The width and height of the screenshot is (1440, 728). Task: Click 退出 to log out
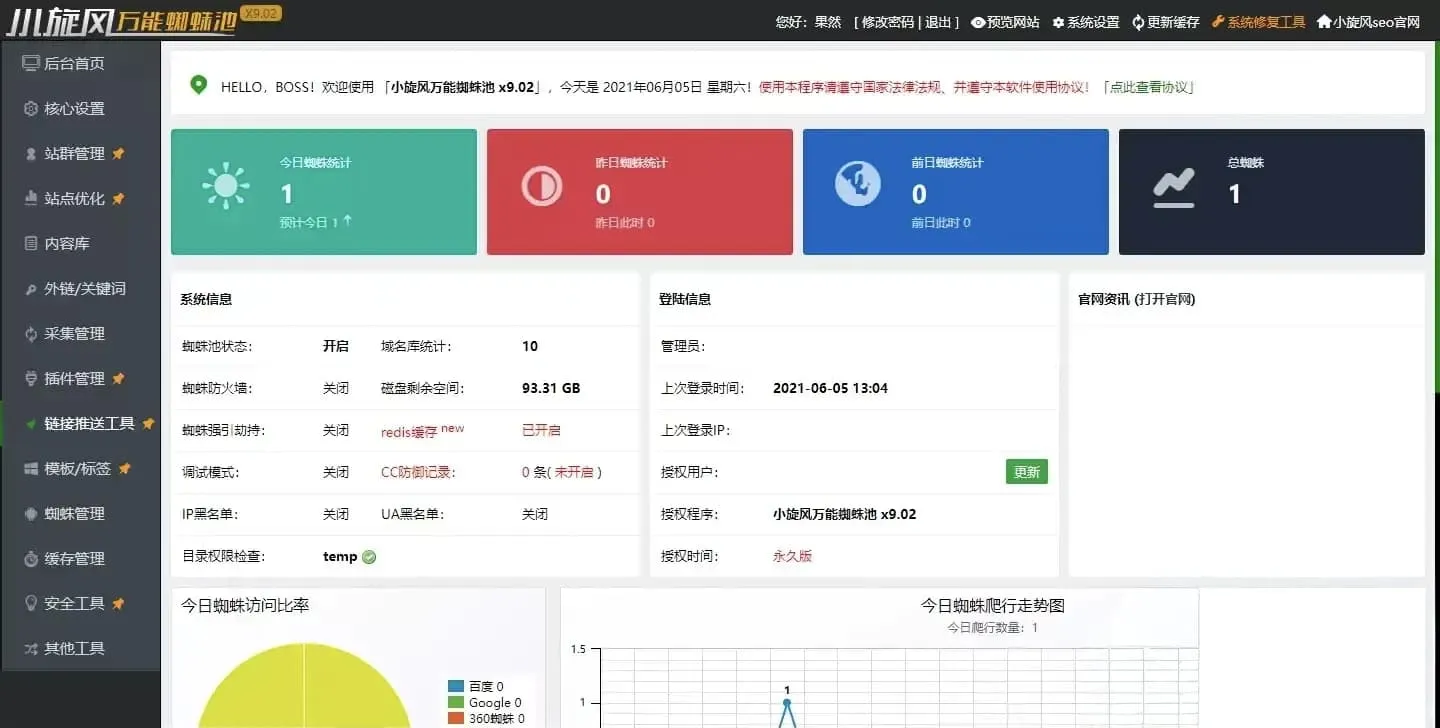(938, 22)
